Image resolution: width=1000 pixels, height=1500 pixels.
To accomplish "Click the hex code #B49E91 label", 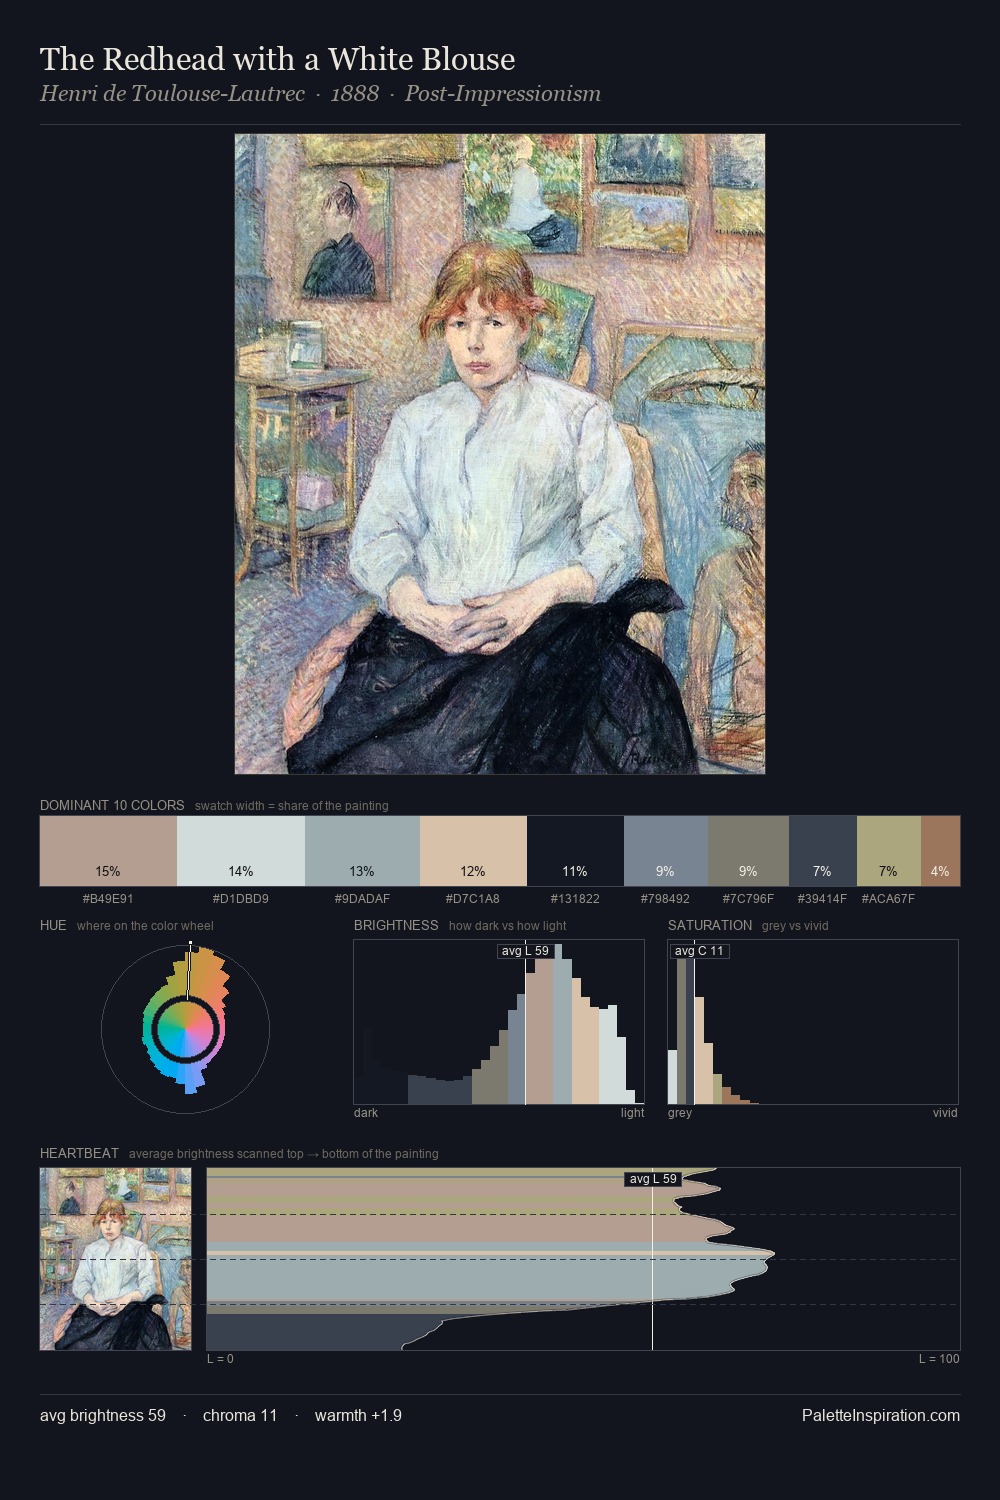I will pos(108,899).
